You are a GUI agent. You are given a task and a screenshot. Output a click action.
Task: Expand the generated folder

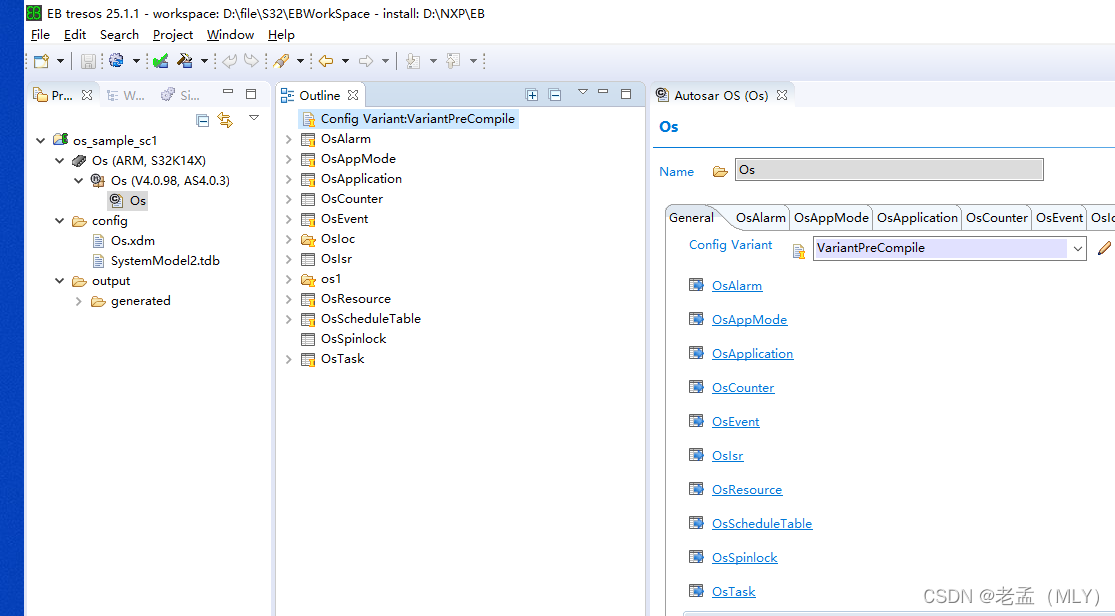coord(78,301)
